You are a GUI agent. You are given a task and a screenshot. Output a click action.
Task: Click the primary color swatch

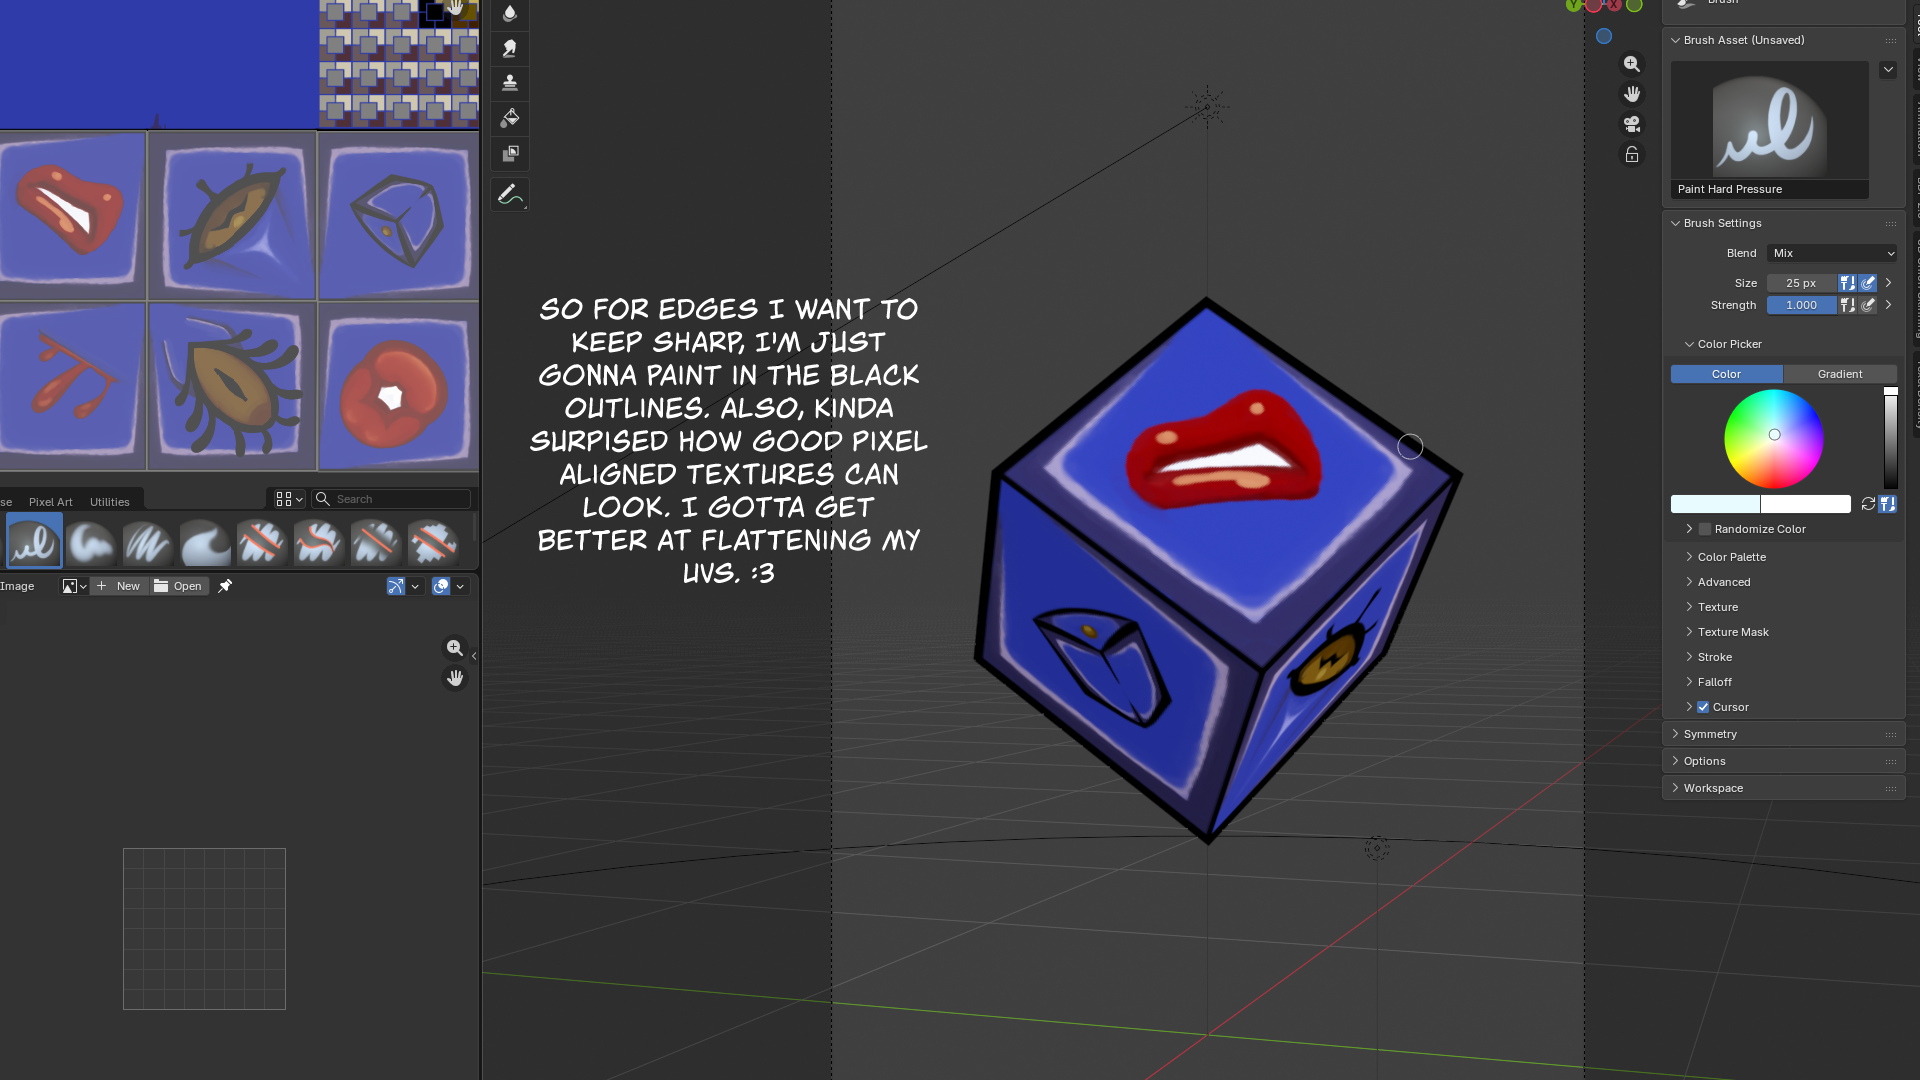click(x=1715, y=504)
